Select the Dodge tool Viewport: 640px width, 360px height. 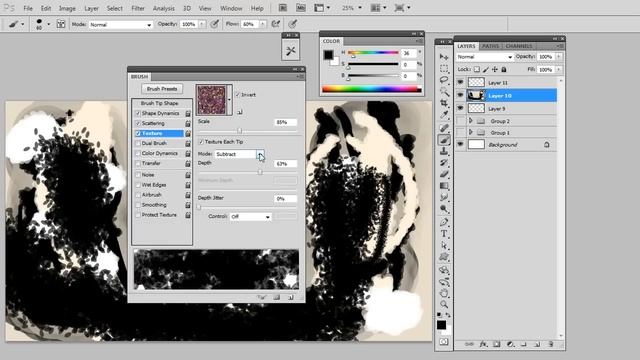pos(444,209)
